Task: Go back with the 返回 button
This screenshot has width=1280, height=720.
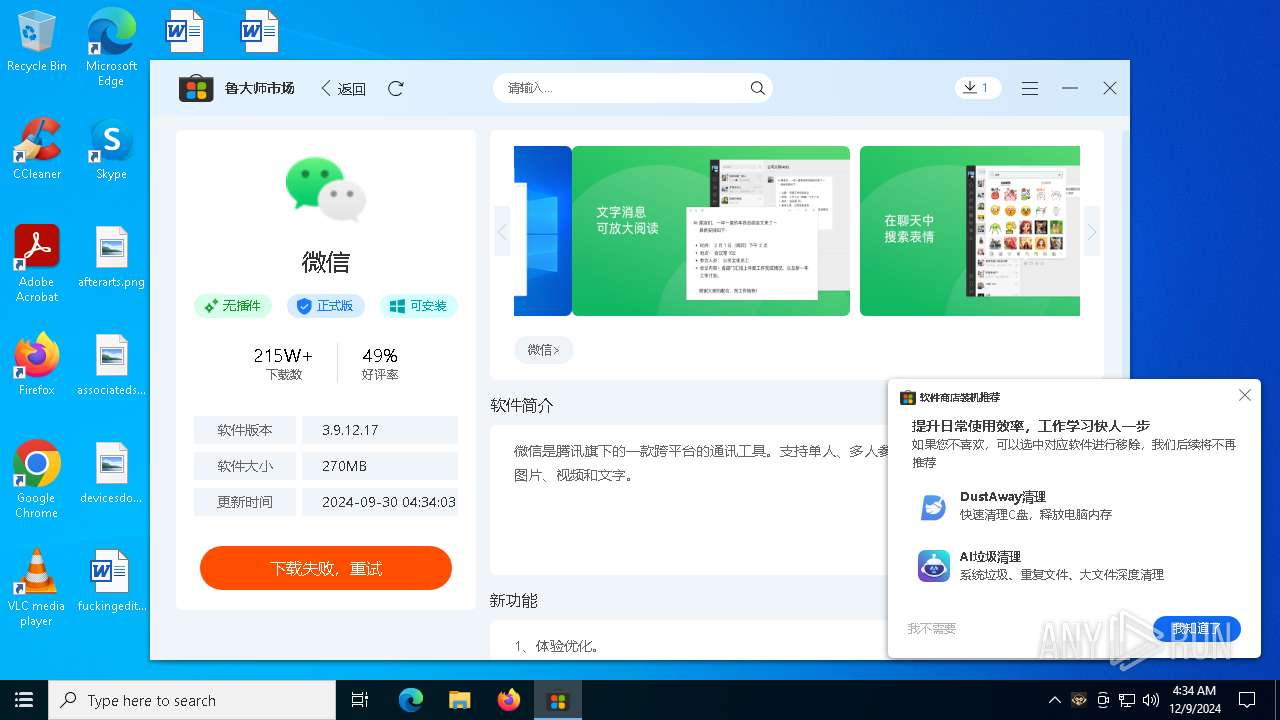Action: click(x=343, y=88)
